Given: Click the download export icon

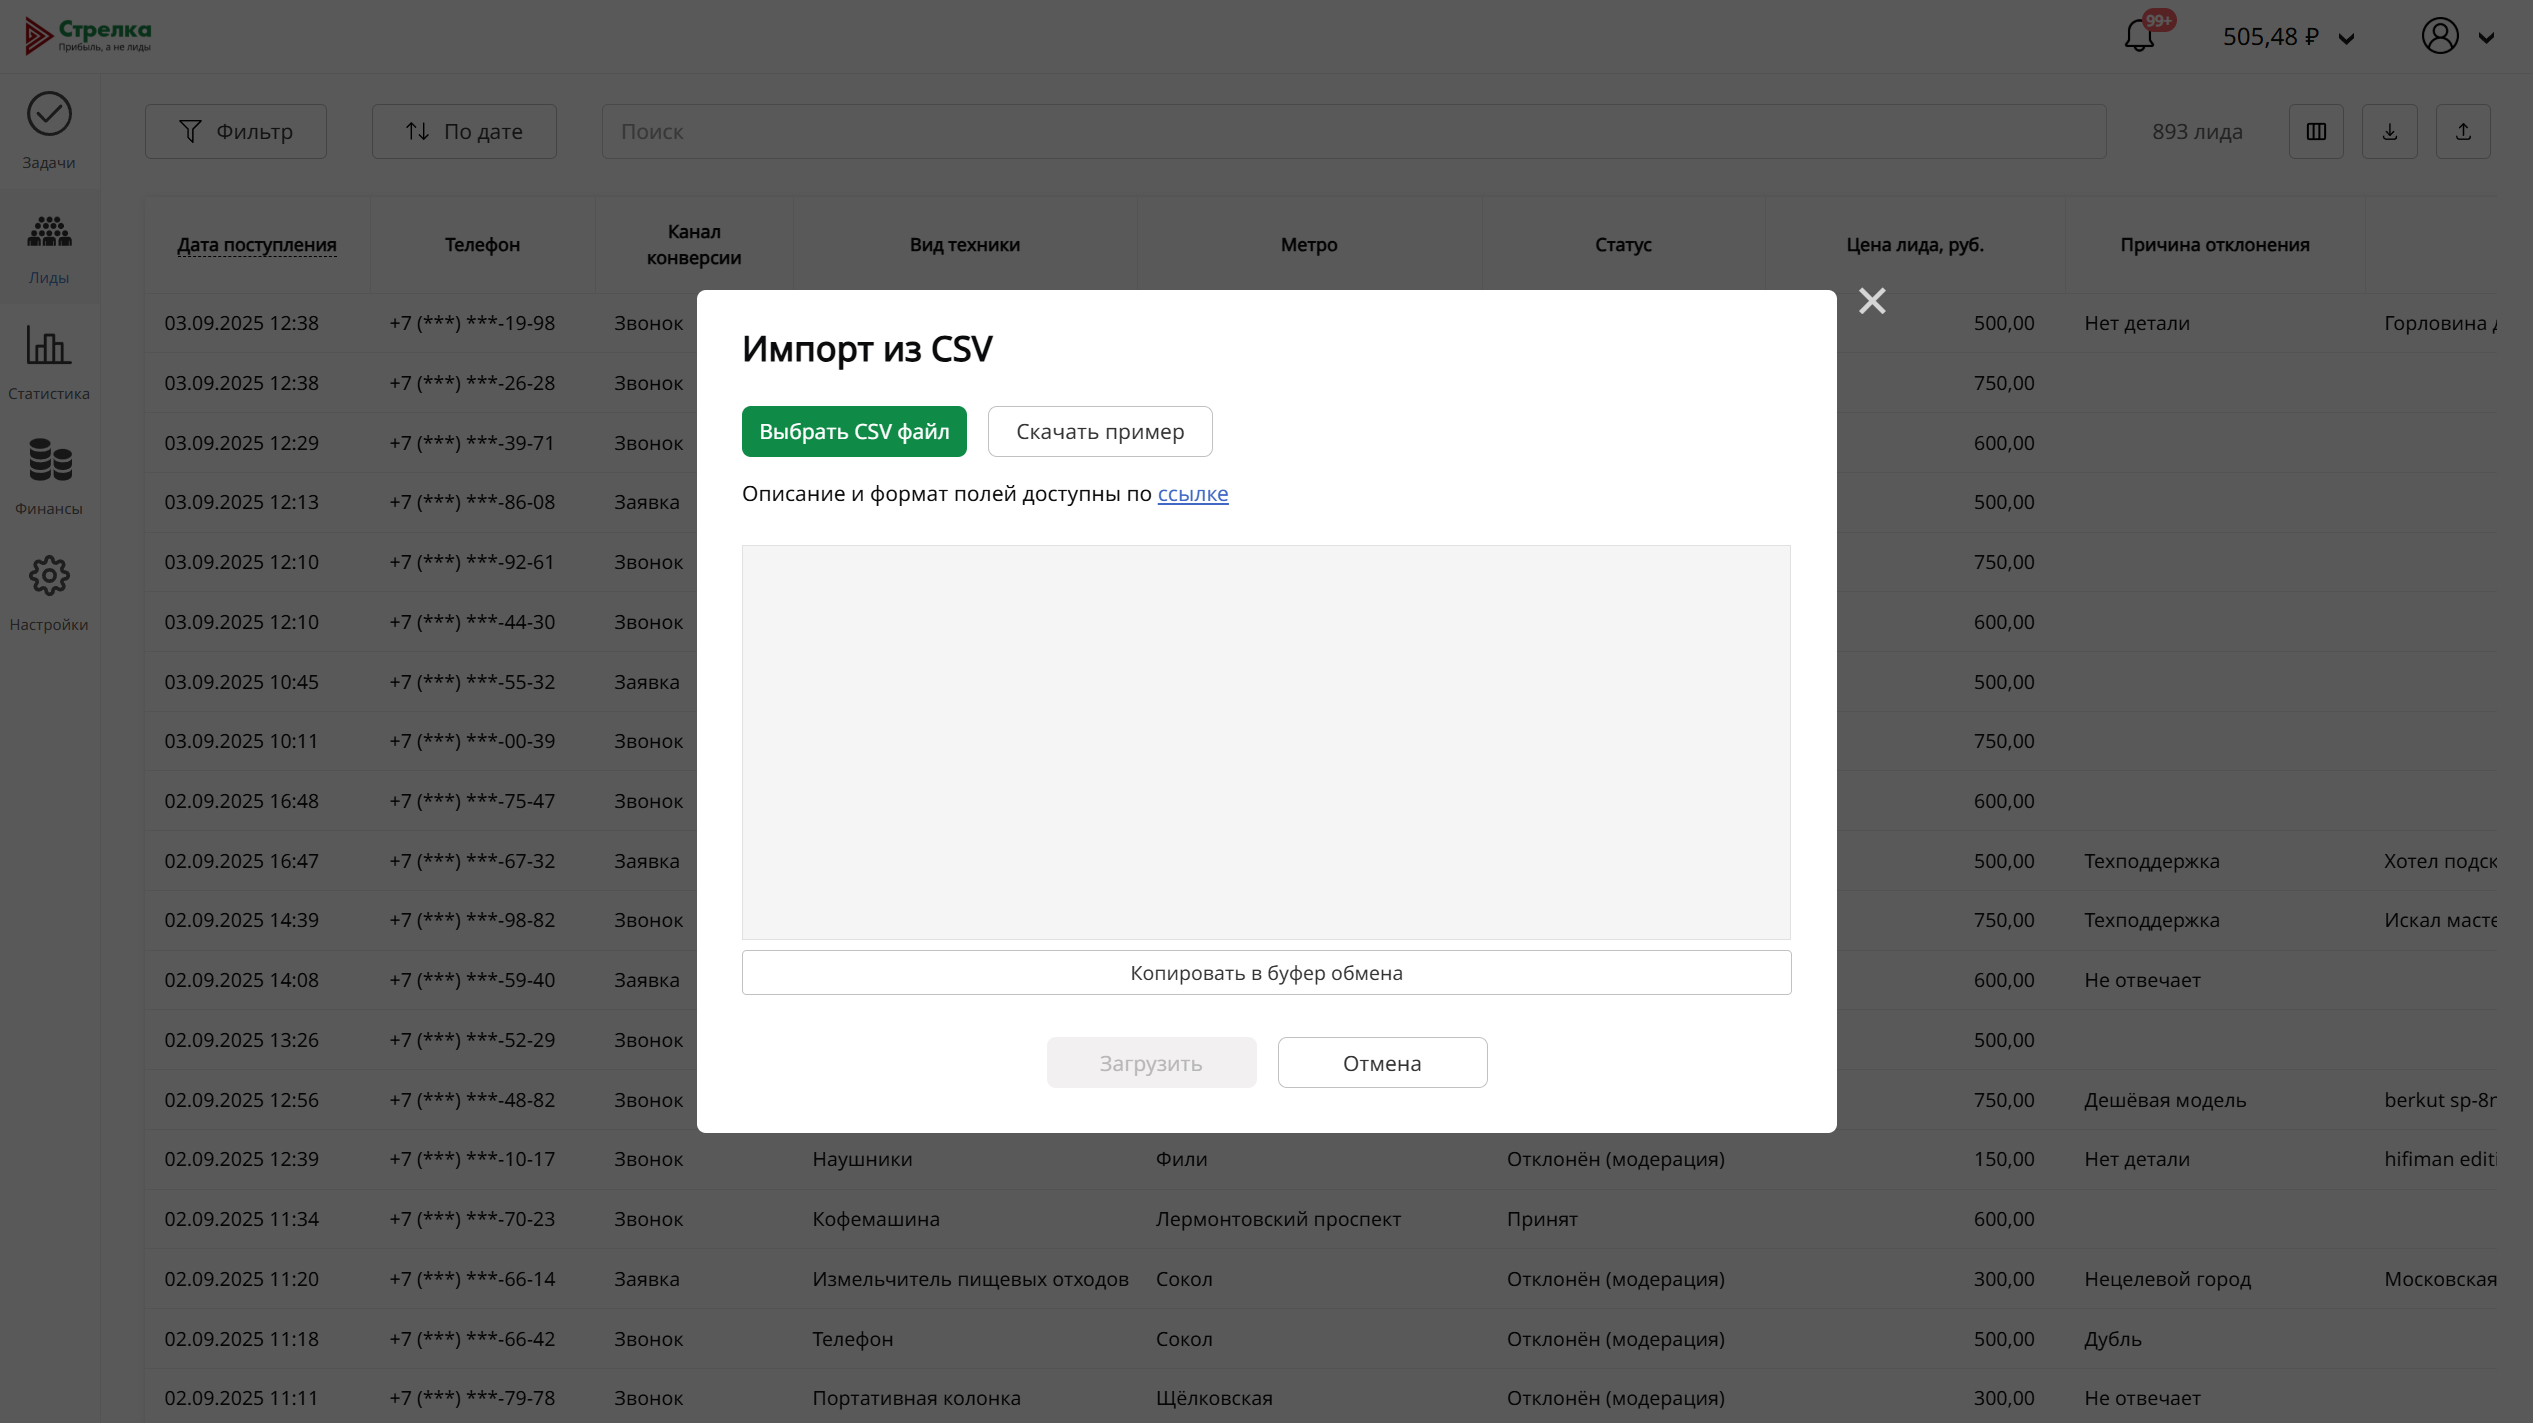Looking at the screenshot, I should (2389, 131).
